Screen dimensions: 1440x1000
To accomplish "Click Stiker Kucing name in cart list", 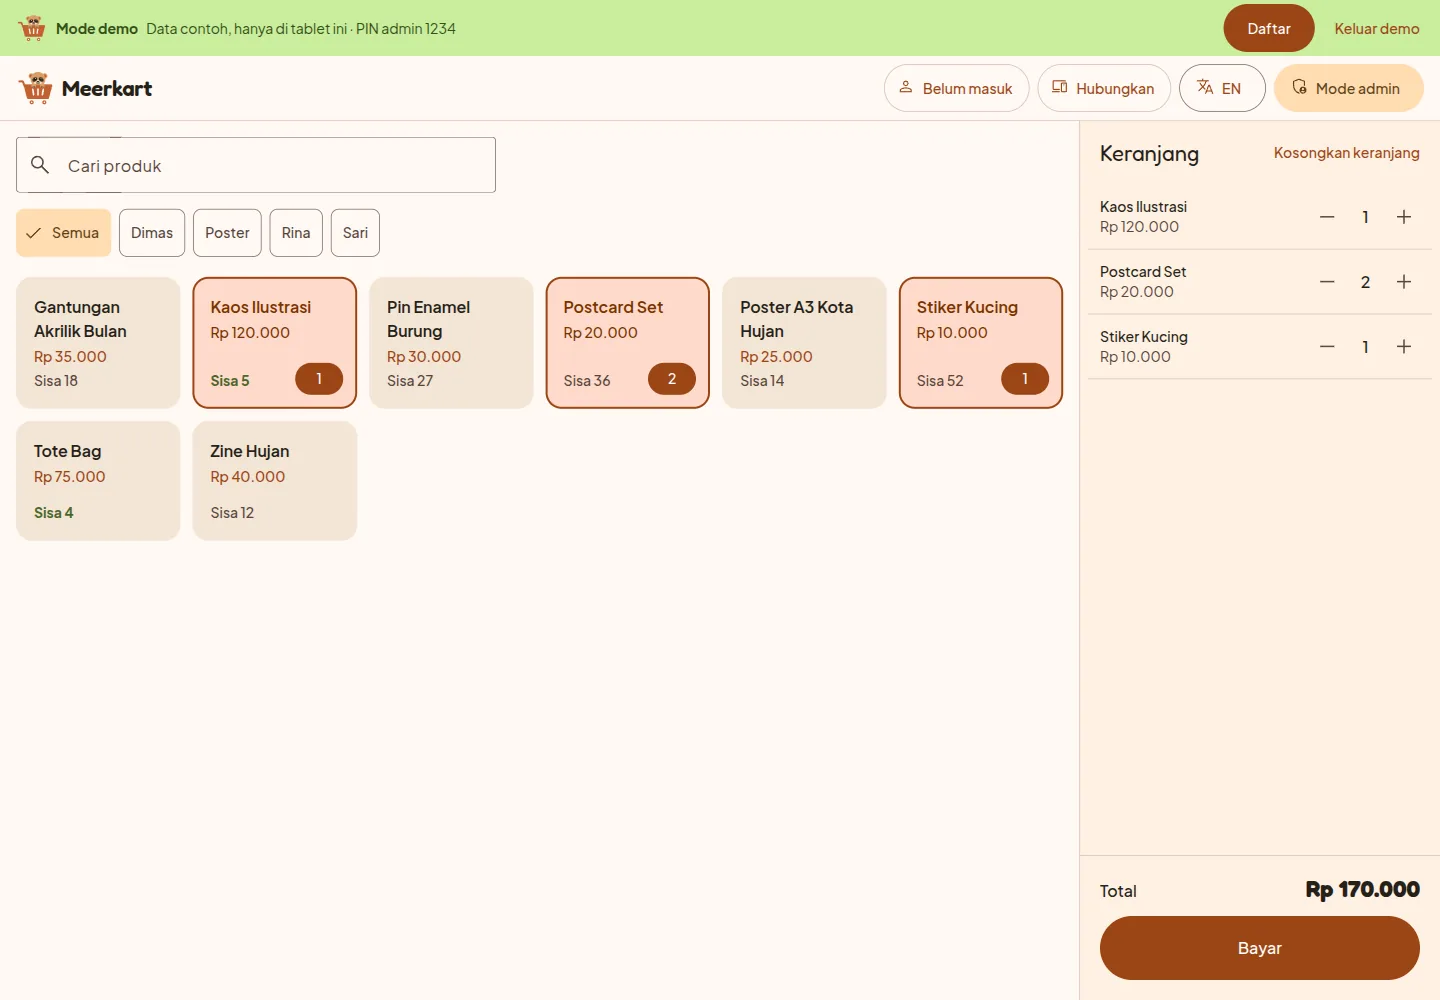I will (1144, 337).
